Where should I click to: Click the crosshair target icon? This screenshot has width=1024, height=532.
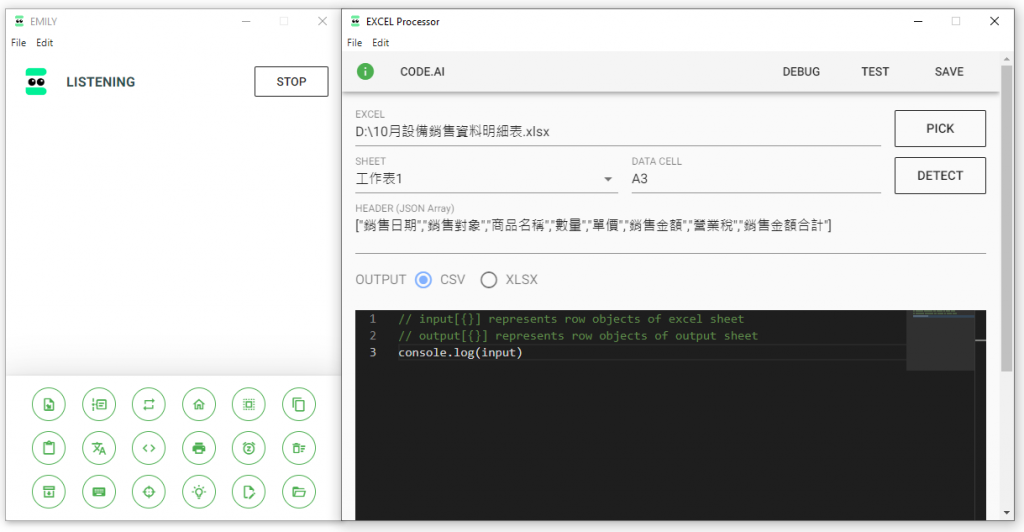(x=149, y=492)
